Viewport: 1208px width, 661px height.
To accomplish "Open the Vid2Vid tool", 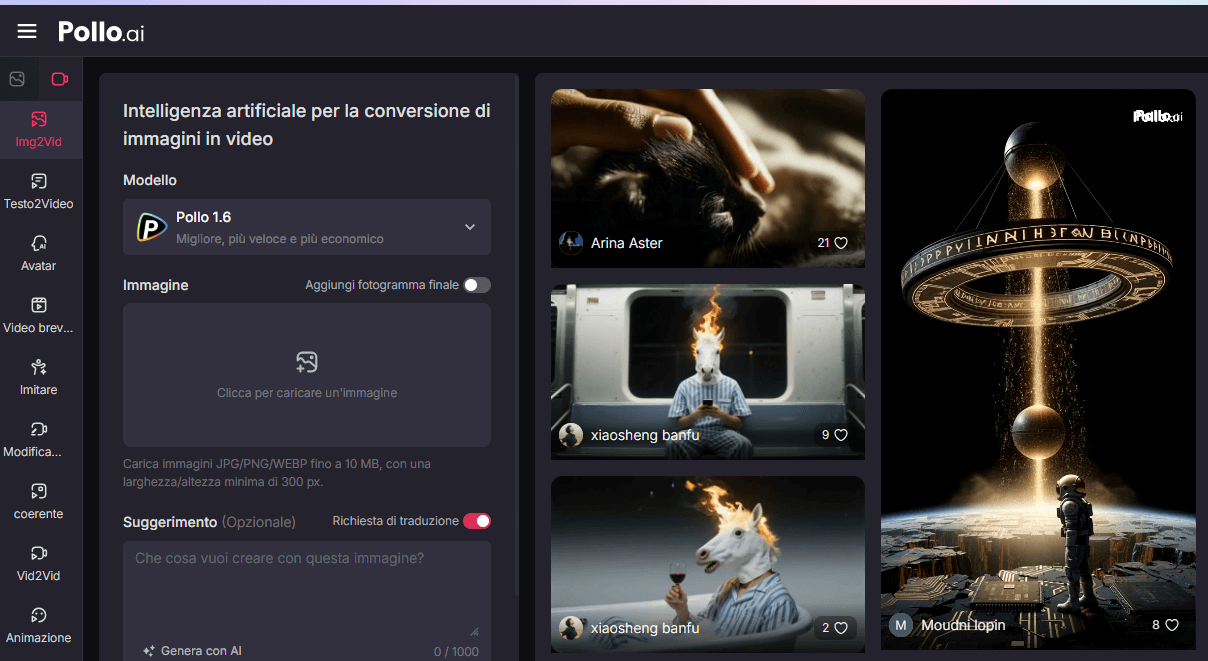I will click(x=40, y=564).
